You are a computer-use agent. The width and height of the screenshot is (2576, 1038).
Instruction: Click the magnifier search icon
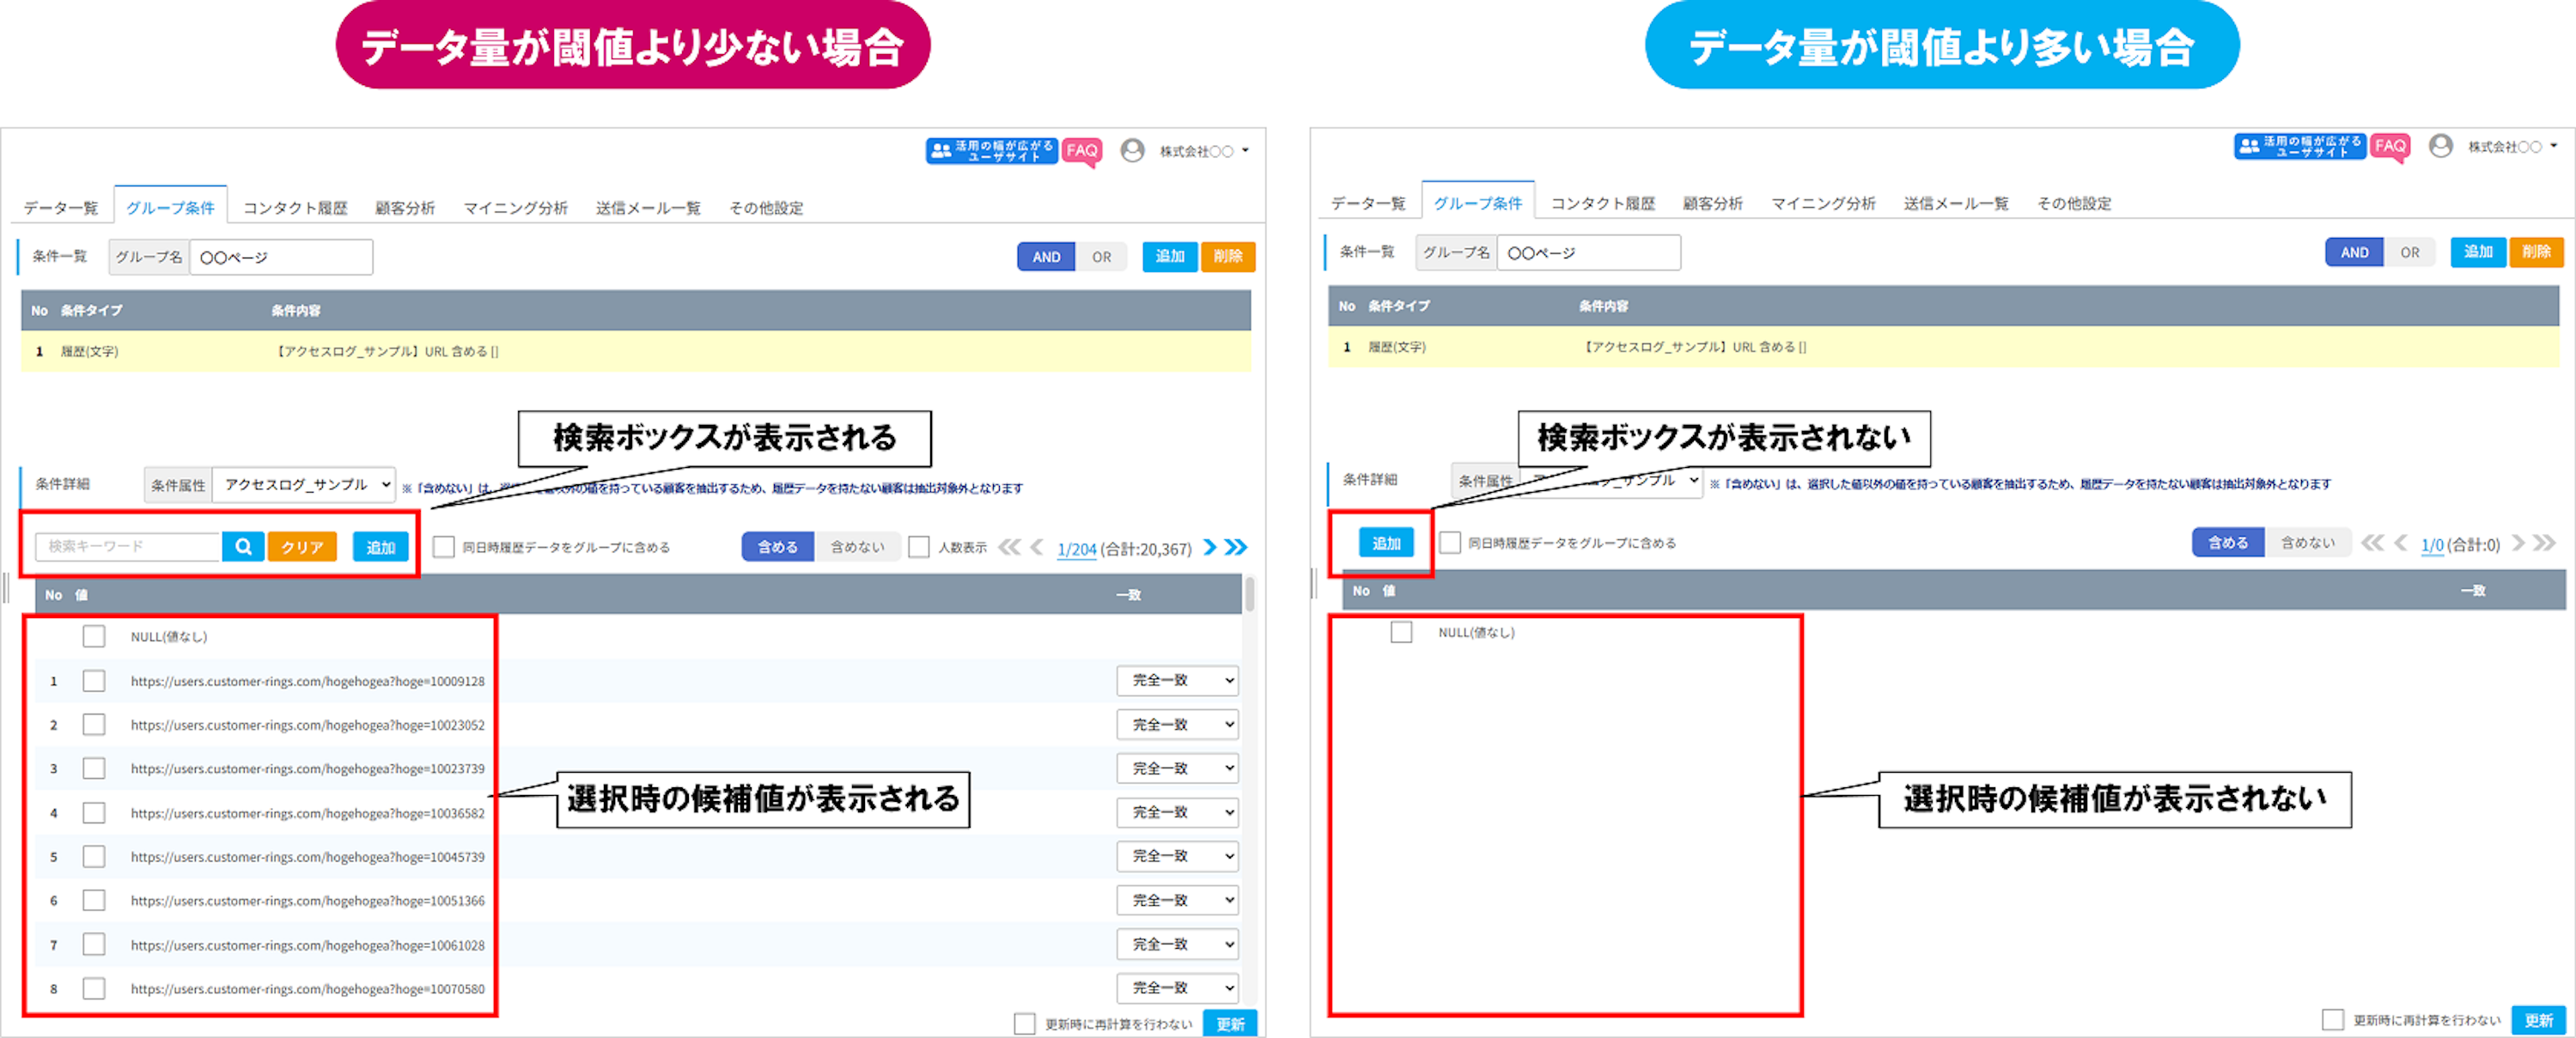(x=243, y=547)
